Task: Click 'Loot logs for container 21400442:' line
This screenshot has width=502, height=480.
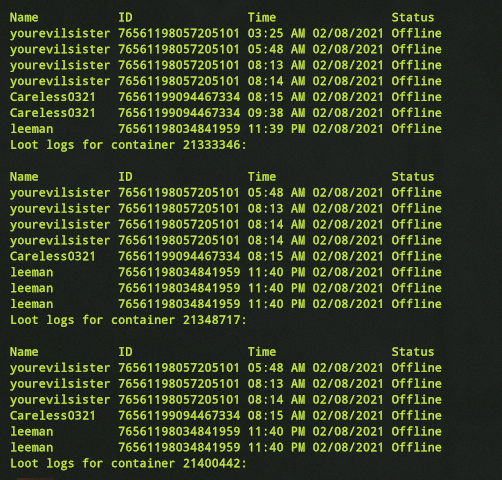Action: click(128, 463)
